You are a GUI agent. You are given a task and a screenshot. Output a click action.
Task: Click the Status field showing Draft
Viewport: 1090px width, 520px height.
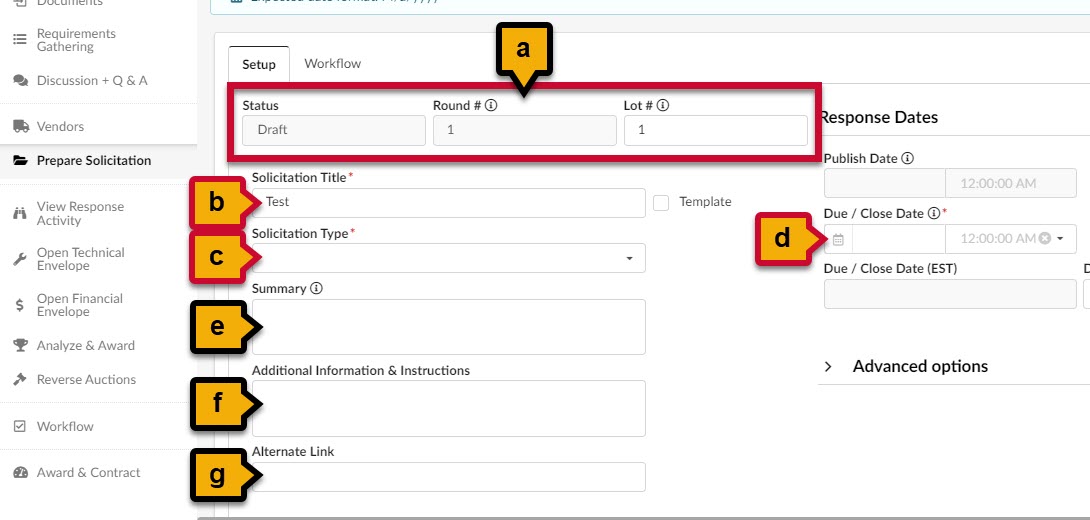tap(334, 130)
